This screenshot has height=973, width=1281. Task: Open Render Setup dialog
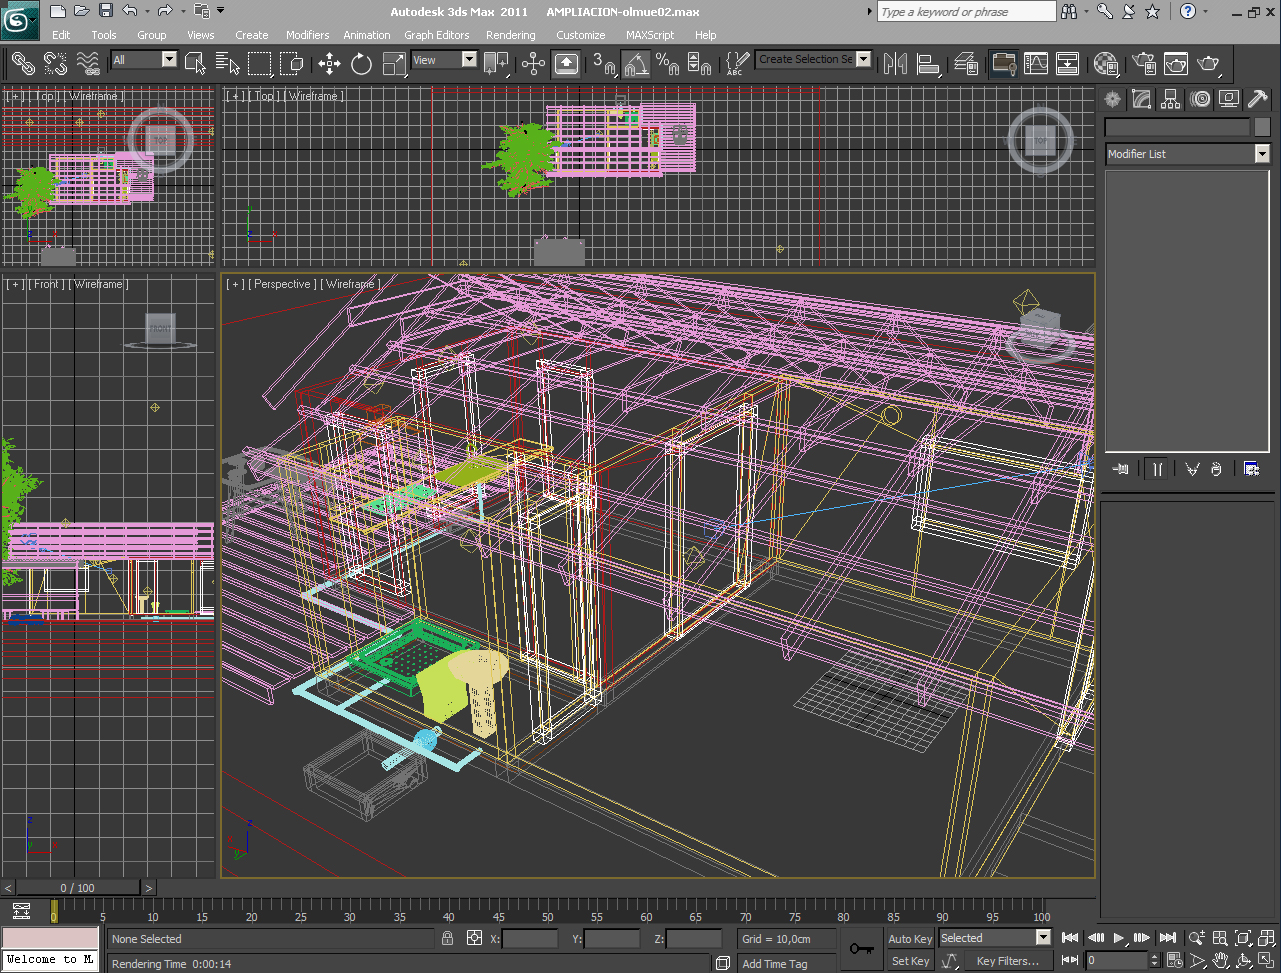point(1144,64)
